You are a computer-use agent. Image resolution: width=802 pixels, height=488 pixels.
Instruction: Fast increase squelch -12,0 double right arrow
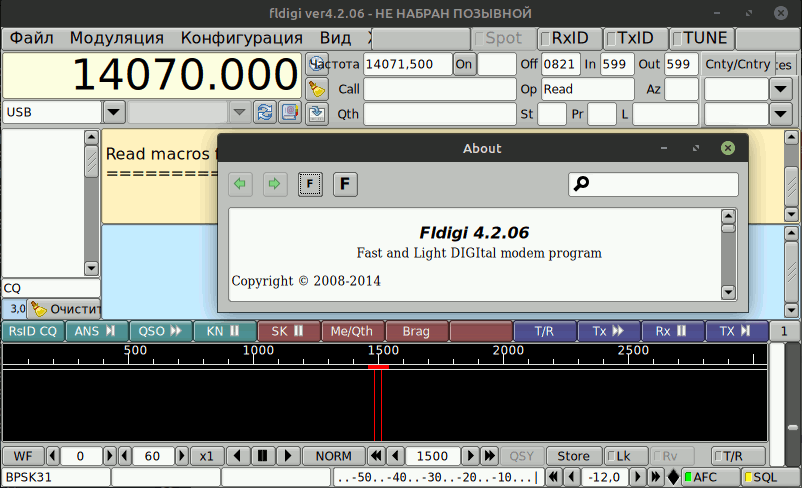655,477
